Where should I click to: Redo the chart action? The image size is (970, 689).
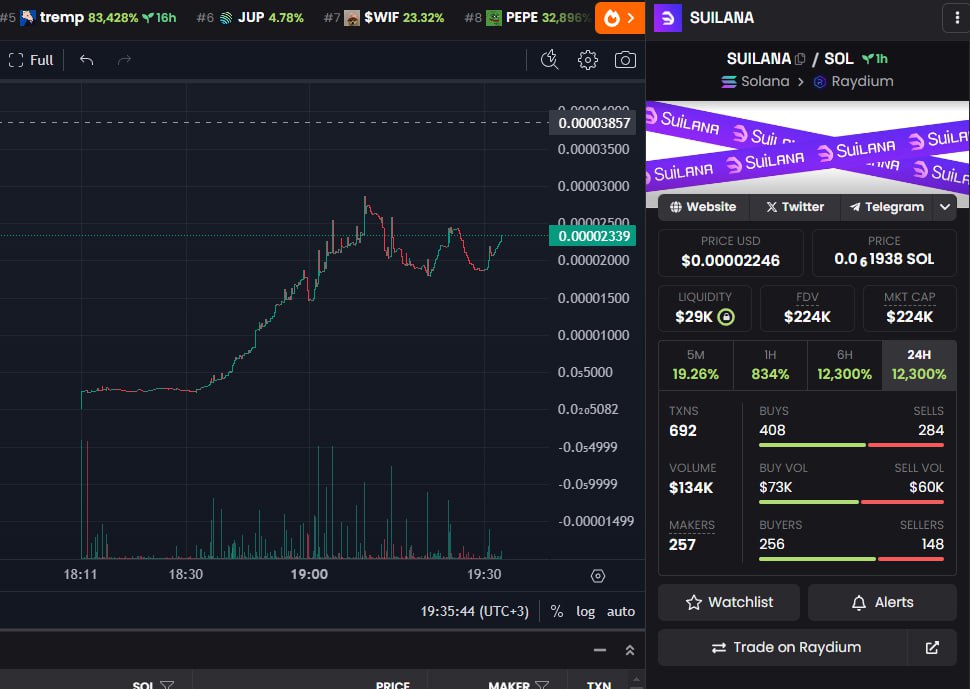(124, 60)
